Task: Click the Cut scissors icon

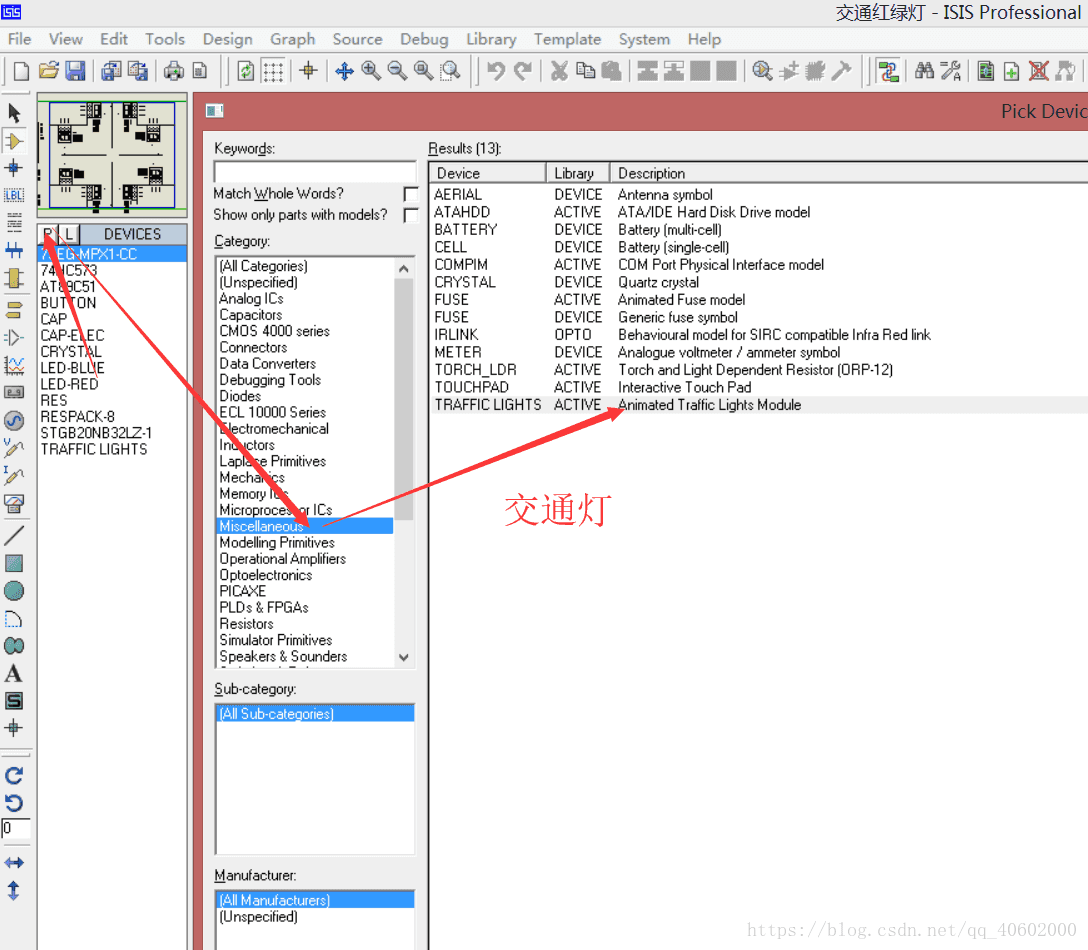Action: click(x=559, y=71)
